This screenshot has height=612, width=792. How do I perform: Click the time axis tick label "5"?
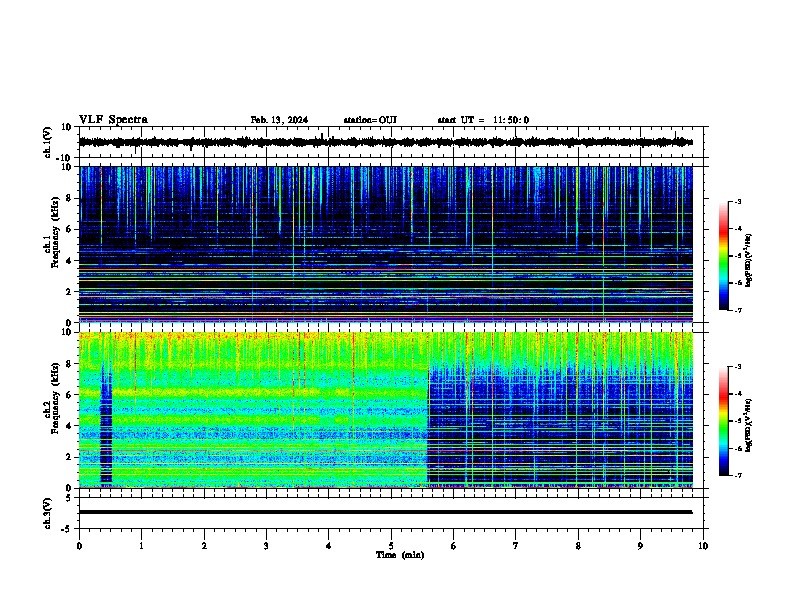391,546
